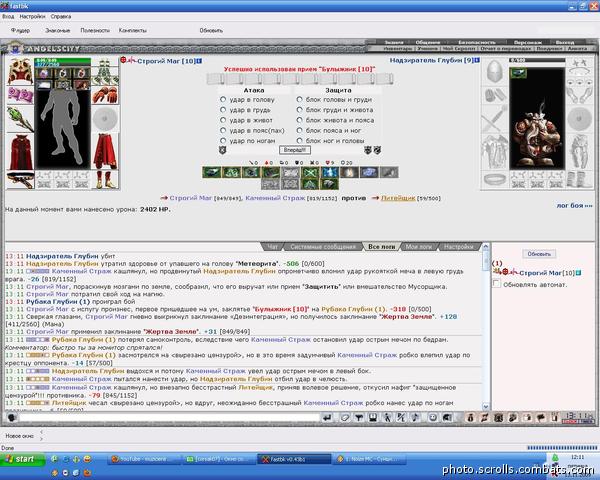Click the info icon next to Строгий Маг [10]
This screenshot has width=600, height=480.
click(199, 61)
